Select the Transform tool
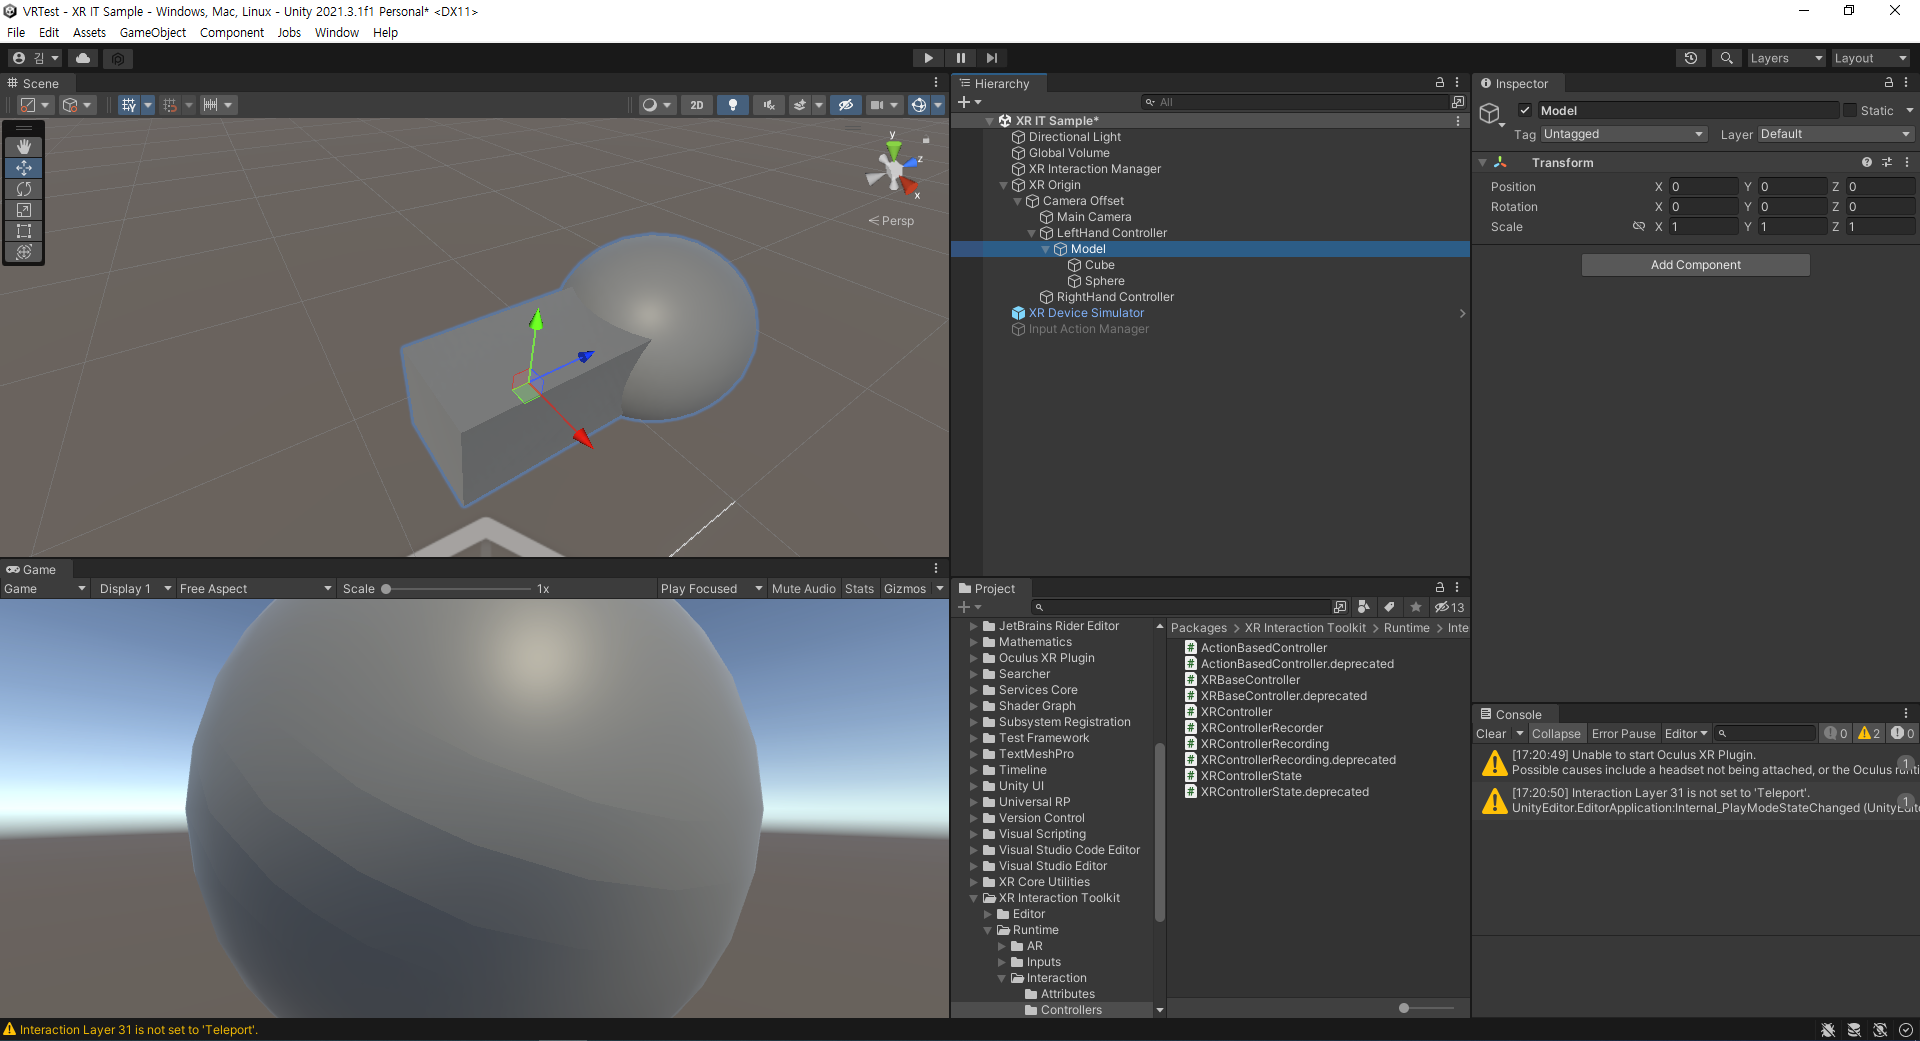1920x1041 pixels. [24, 252]
